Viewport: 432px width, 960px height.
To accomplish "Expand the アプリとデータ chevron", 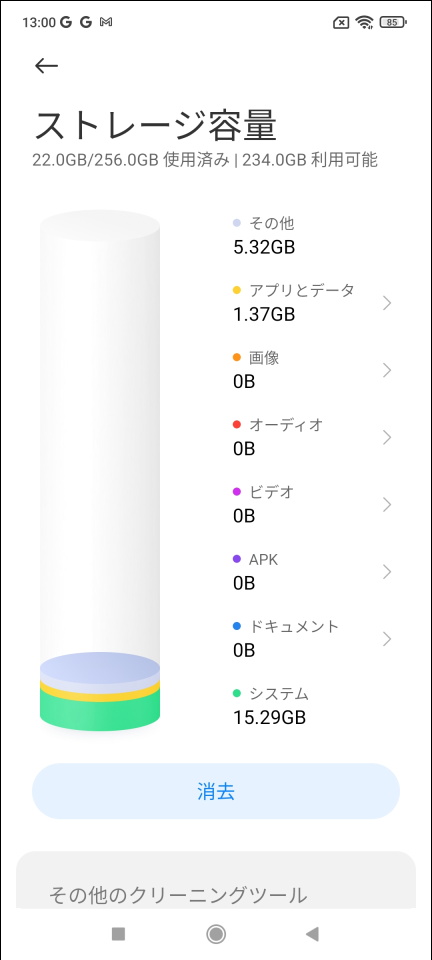I will coord(387,302).
